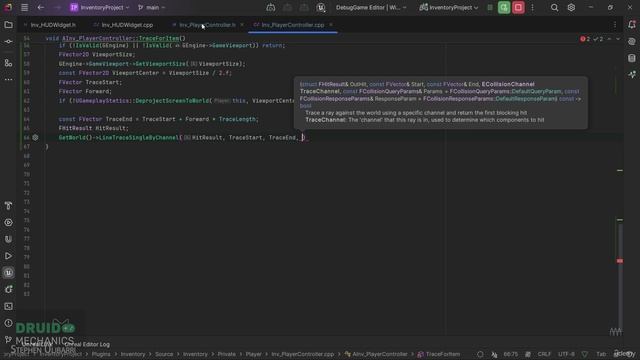Open the InventoryProject solution dropdown

pyautogui.click(x=100, y=7)
